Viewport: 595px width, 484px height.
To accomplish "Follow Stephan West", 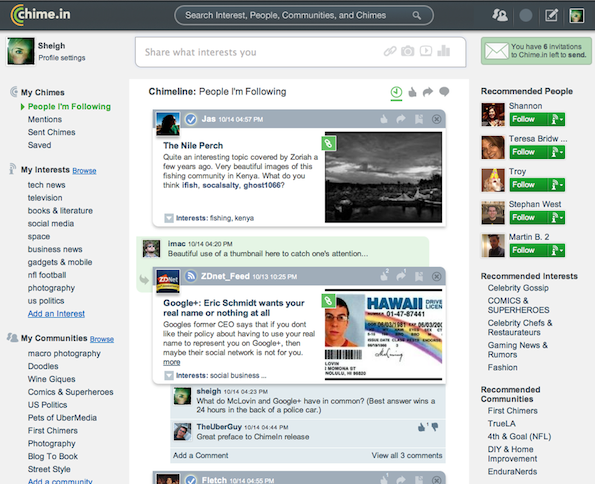I will pyautogui.click(x=529, y=218).
